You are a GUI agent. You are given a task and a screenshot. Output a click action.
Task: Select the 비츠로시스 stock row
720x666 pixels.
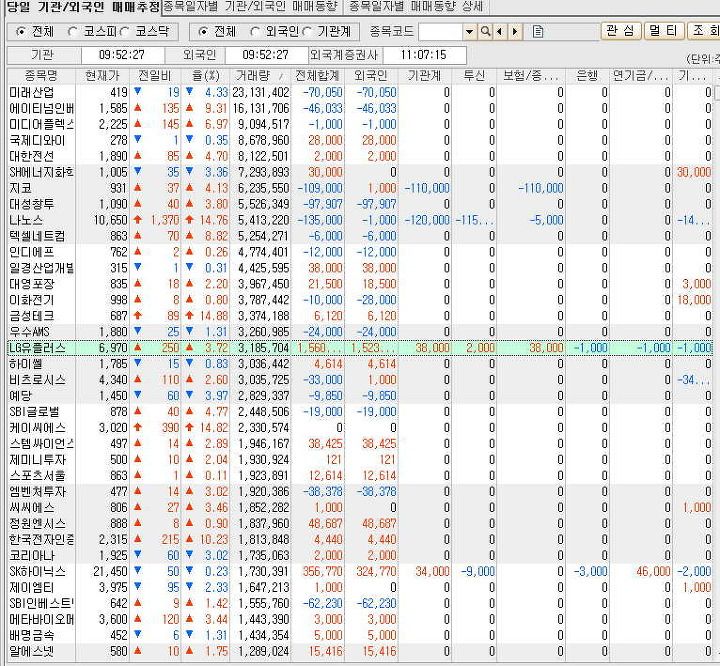point(360,380)
